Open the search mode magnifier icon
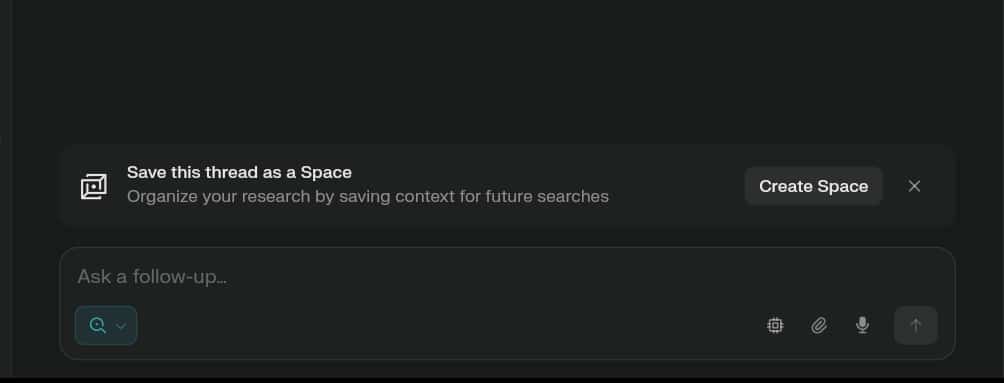The image size is (1004, 383). click(x=97, y=325)
